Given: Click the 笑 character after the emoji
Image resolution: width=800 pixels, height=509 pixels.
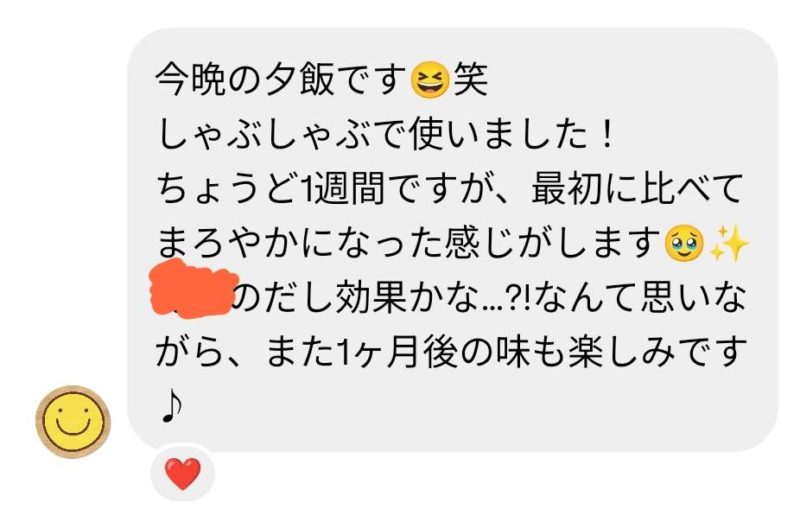Looking at the screenshot, I should point(470,81).
